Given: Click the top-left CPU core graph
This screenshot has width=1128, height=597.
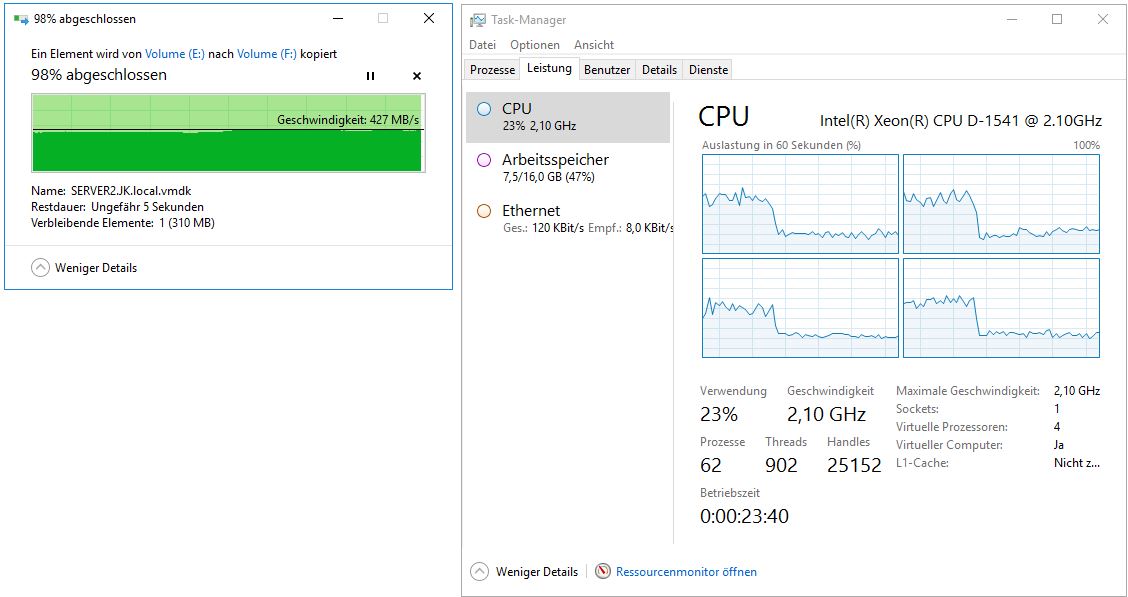Looking at the screenshot, I should pos(800,204).
